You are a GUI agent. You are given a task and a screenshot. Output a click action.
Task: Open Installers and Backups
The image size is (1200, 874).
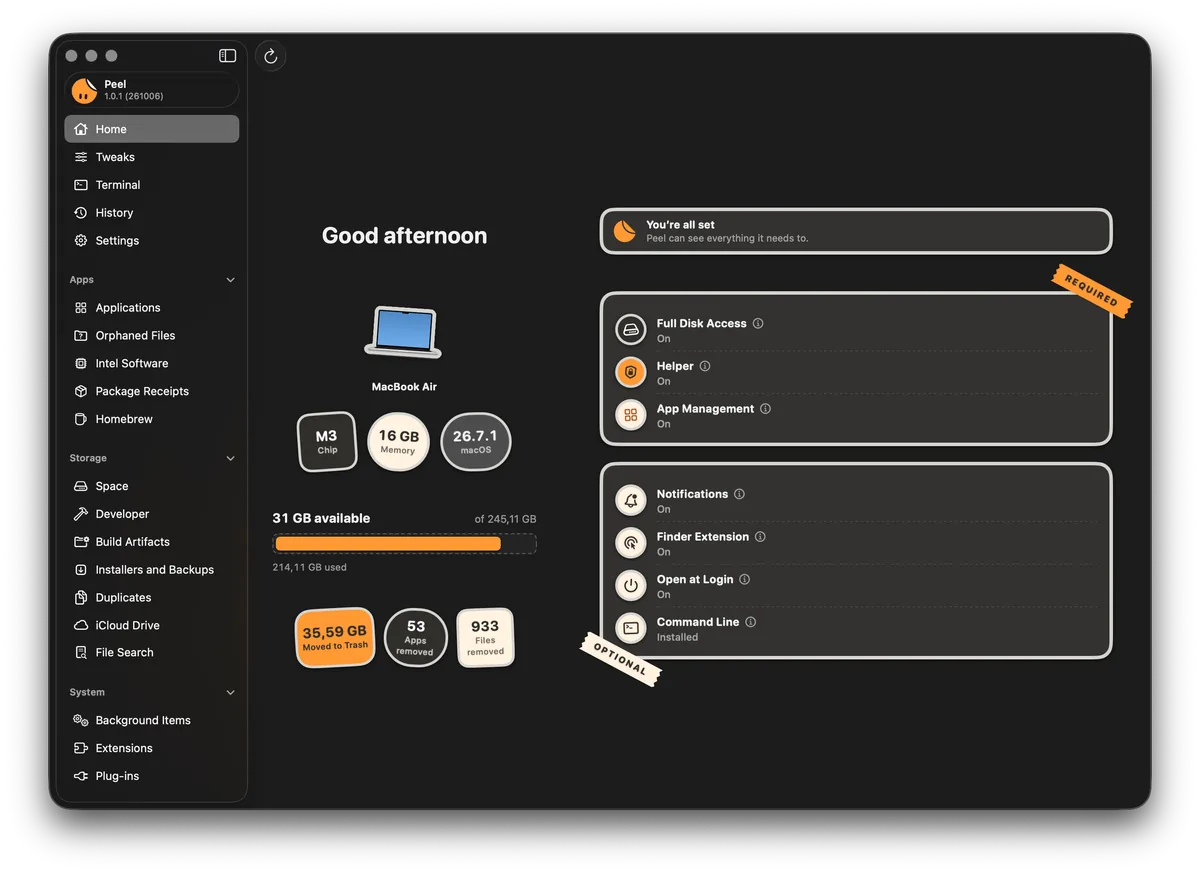coord(152,570)
